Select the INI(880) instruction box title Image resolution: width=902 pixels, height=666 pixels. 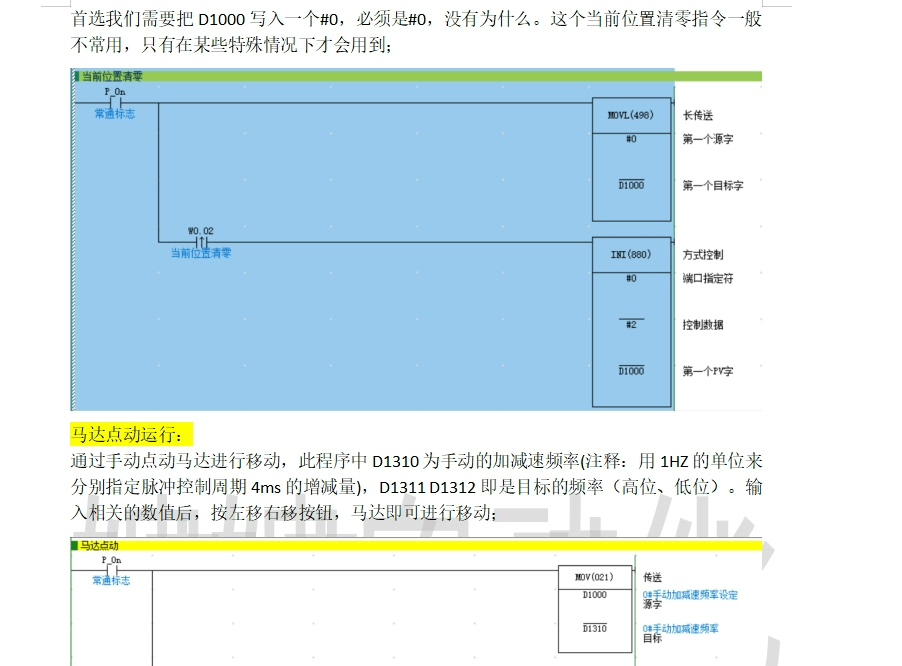pyautogui.click(x=630, y=254)
